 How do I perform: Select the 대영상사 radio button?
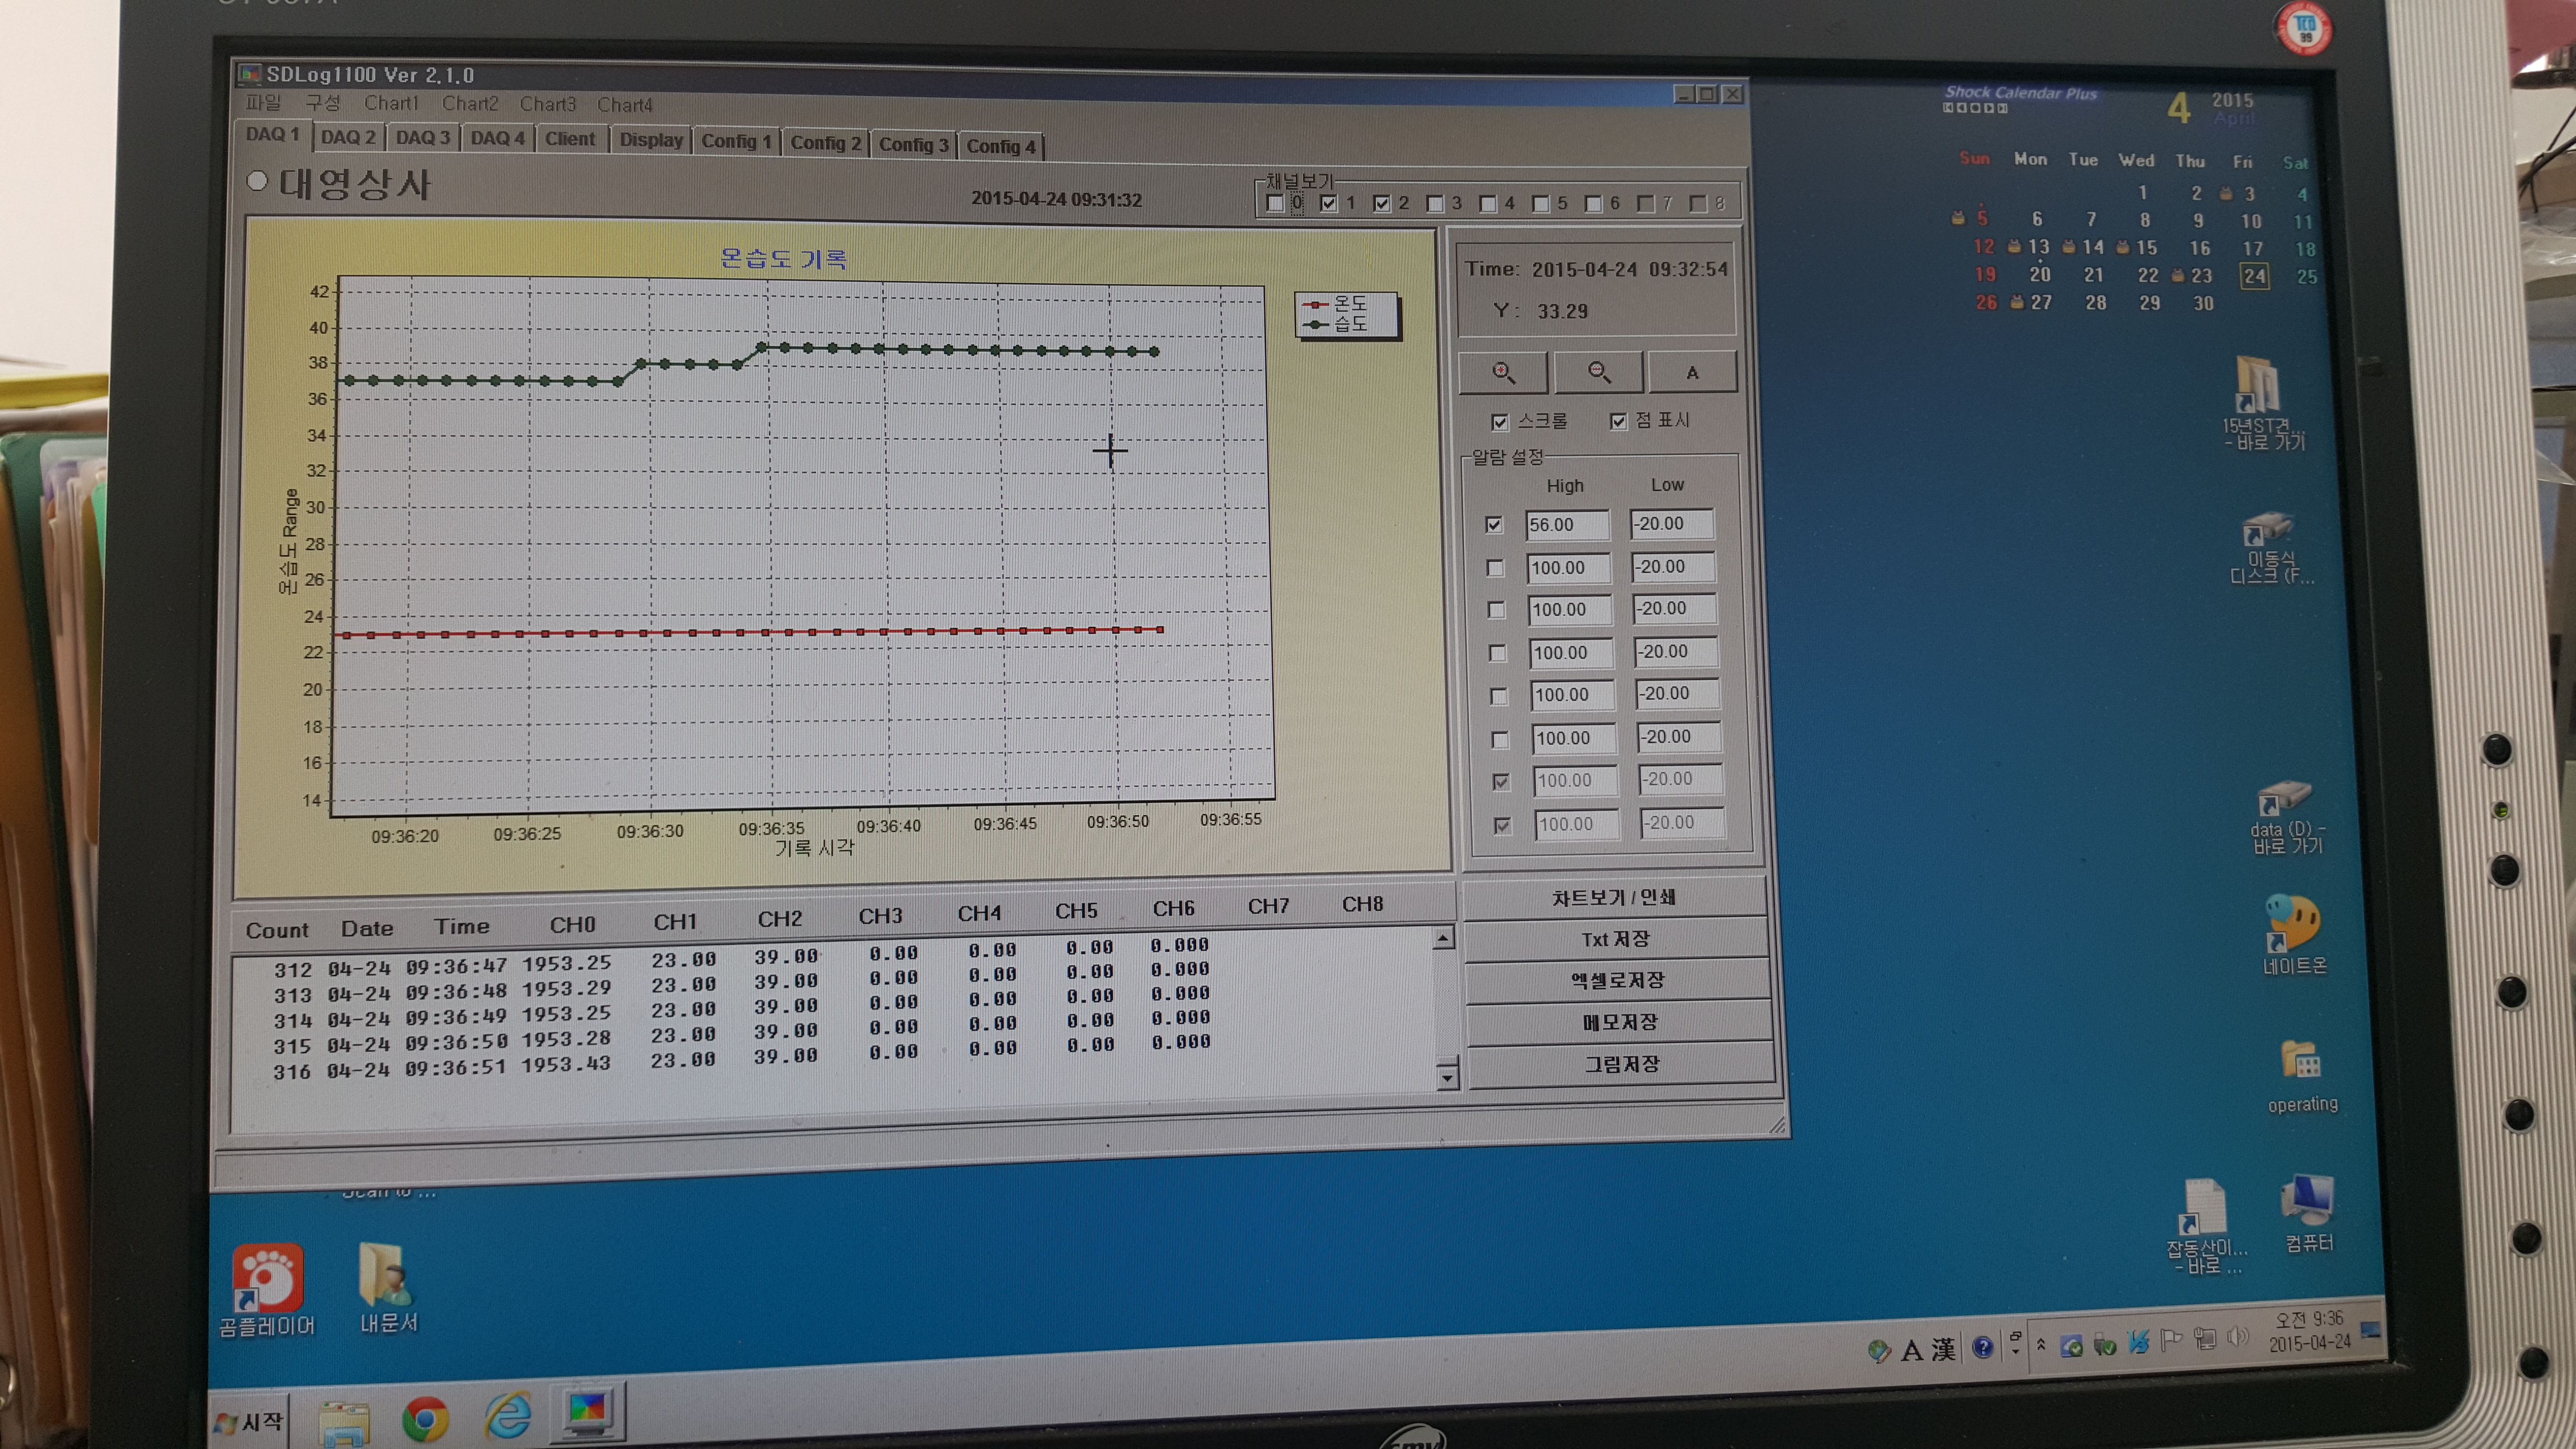tap(257, 181)
